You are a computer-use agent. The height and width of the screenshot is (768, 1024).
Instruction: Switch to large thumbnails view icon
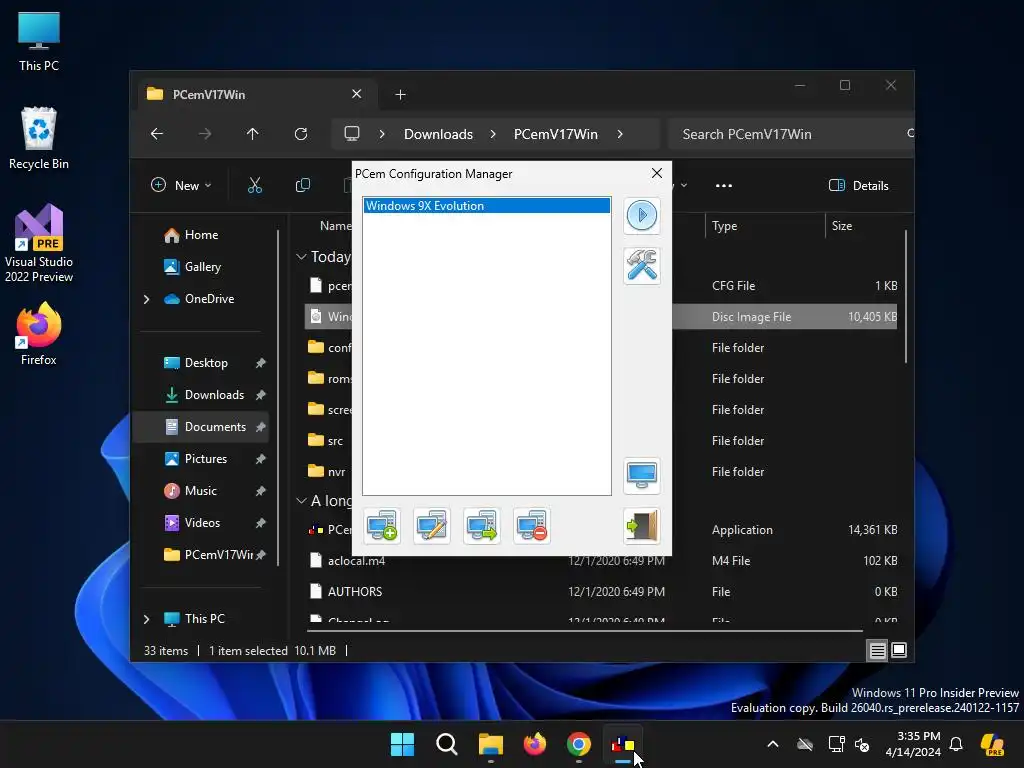(x=899, y=650)
